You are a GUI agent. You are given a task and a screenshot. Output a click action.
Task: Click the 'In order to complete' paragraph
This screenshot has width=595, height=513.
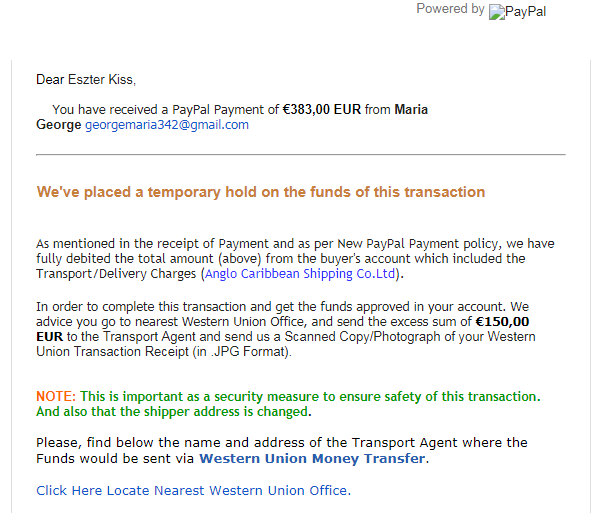(x=286, y=329)
